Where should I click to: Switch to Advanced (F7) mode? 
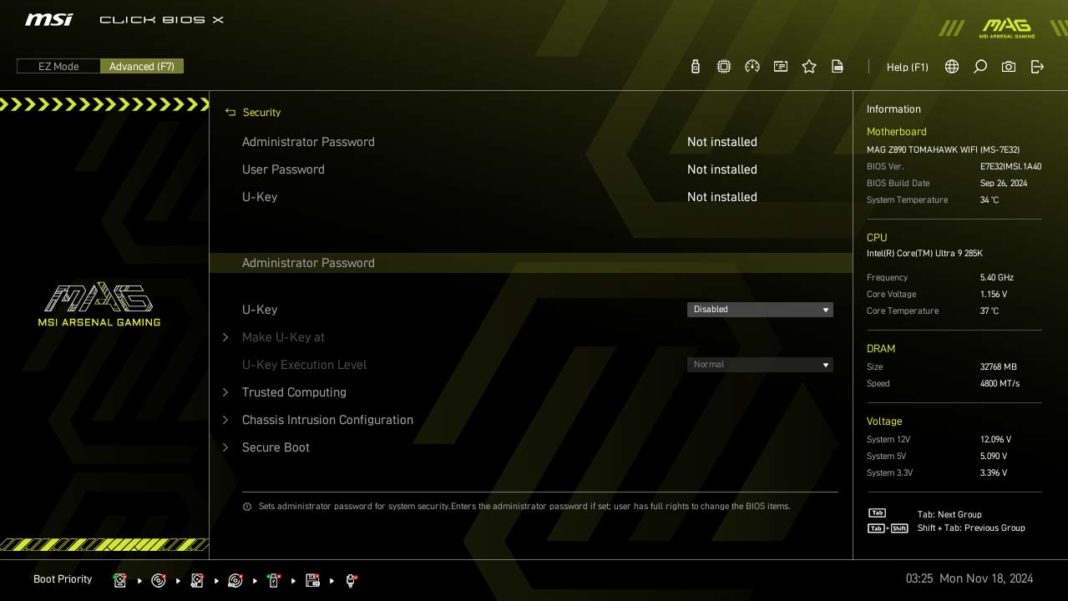pyautogui.click(x=141, y=66)
